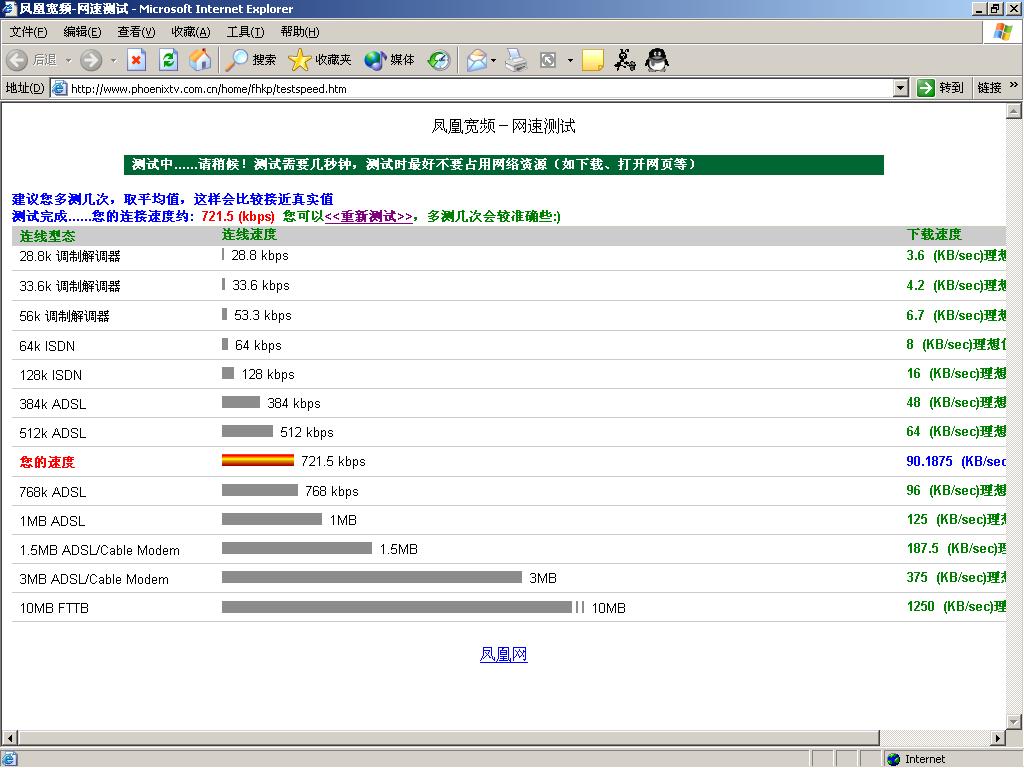
Task: Open the 工具(T) menu
Action: point(245,32)
